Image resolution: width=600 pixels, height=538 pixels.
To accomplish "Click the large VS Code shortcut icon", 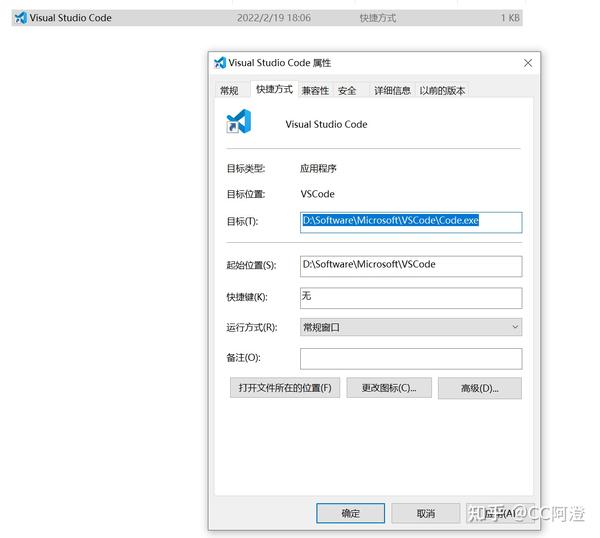I will pyautogui.click(x=239, y=122).
